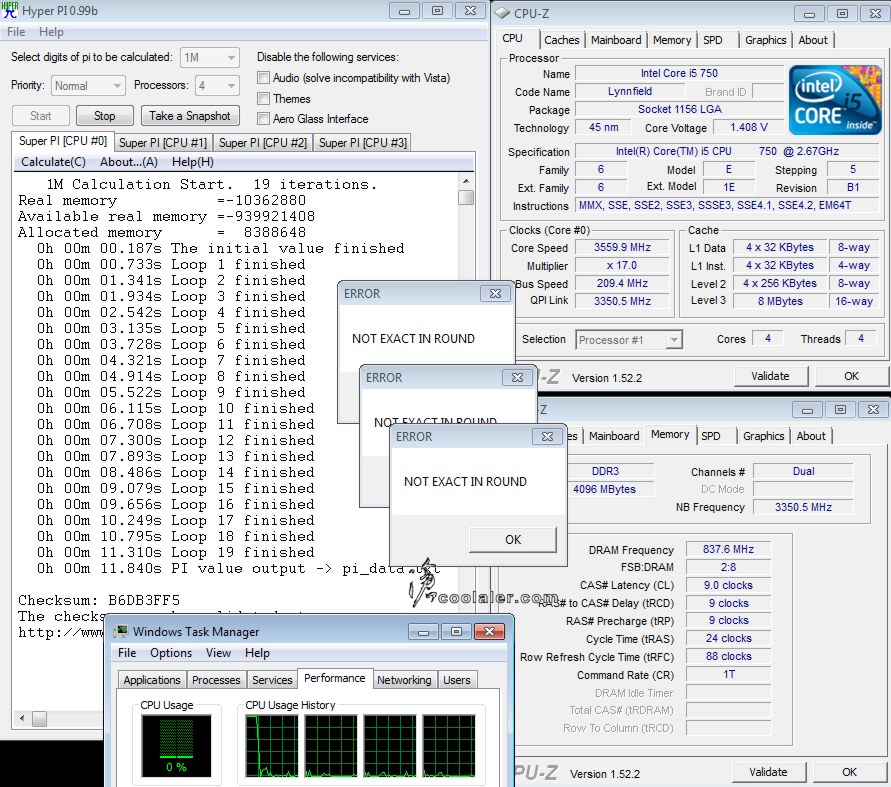Open the Help menu in Hyper PI

(51, 32)
